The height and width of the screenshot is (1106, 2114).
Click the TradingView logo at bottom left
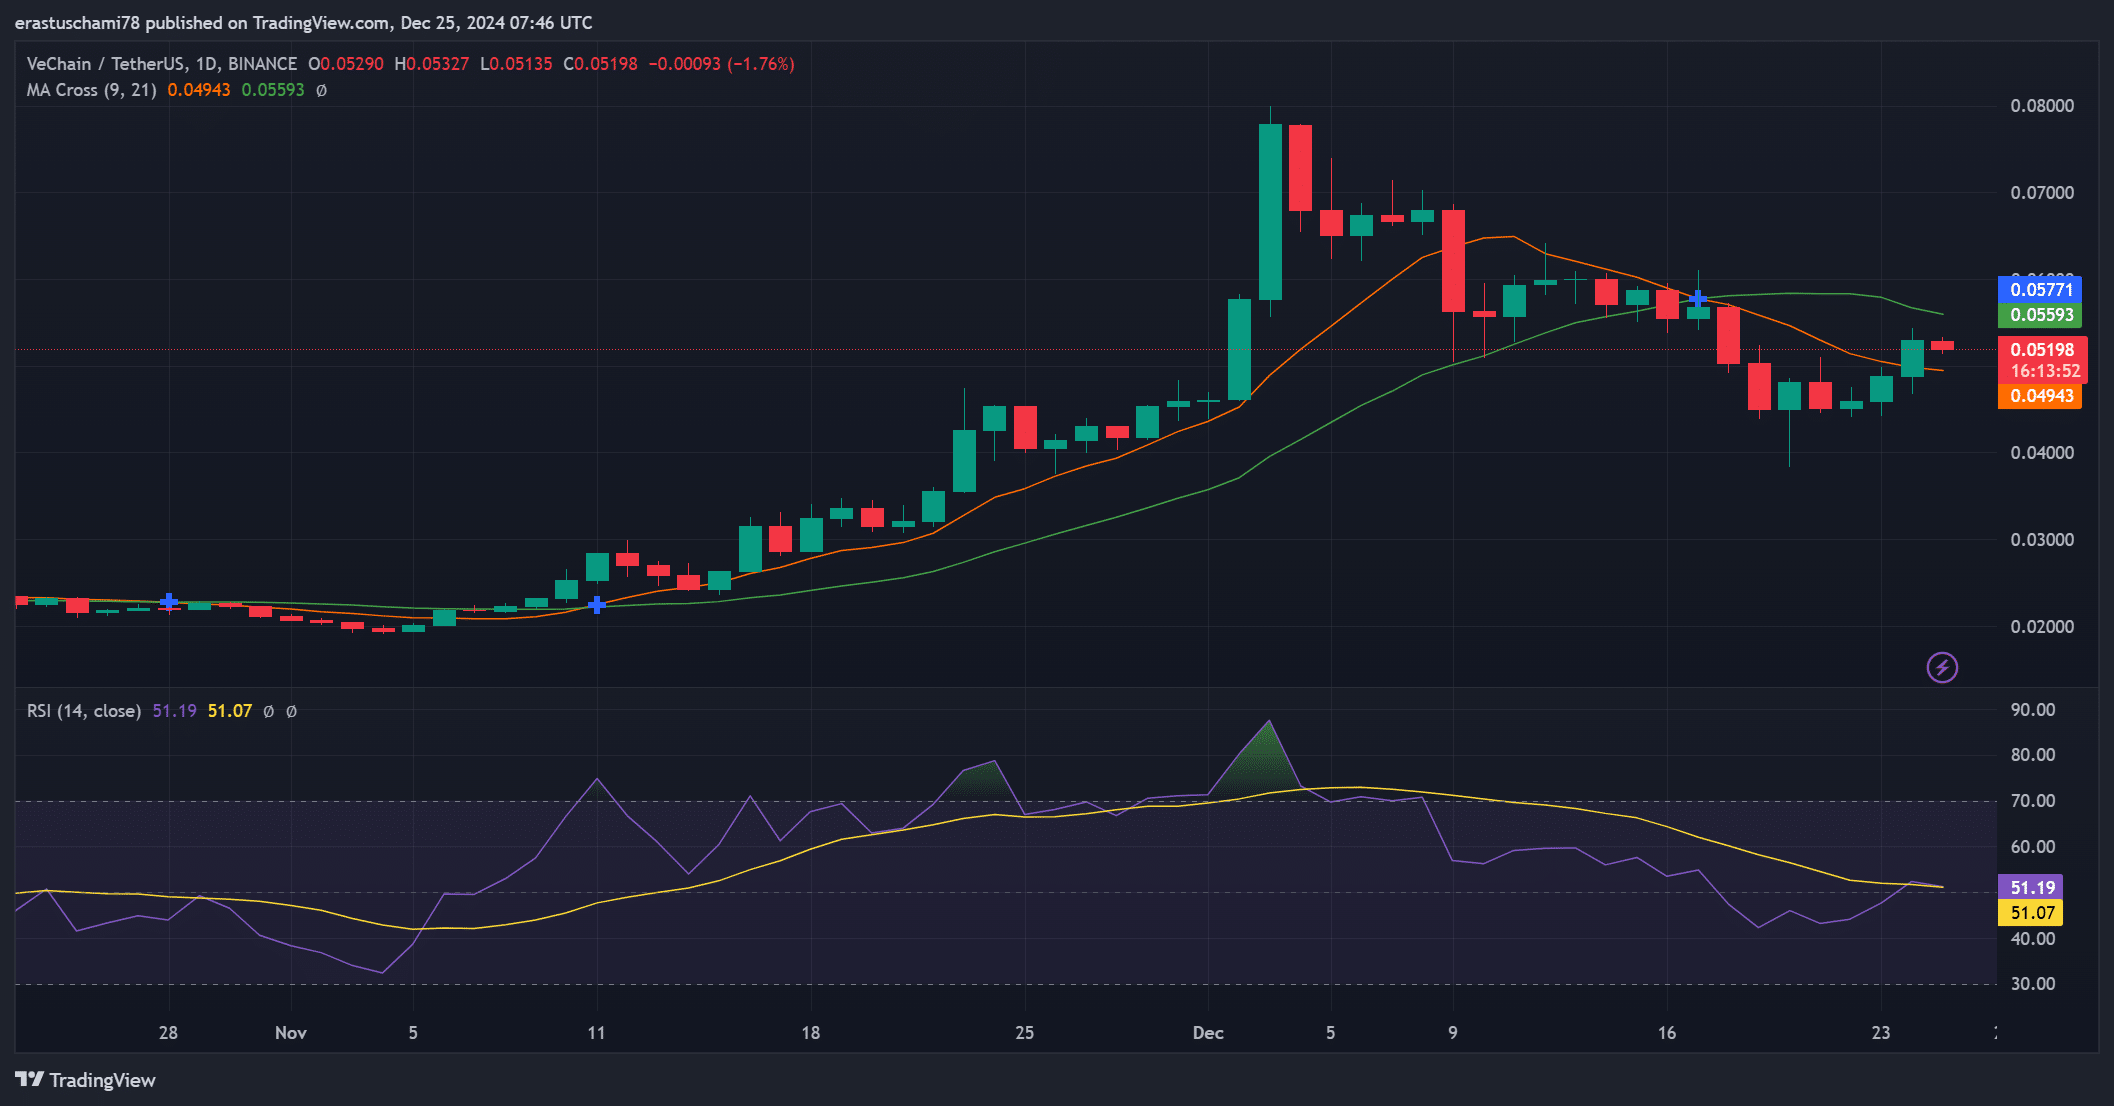click(86, 1080)
